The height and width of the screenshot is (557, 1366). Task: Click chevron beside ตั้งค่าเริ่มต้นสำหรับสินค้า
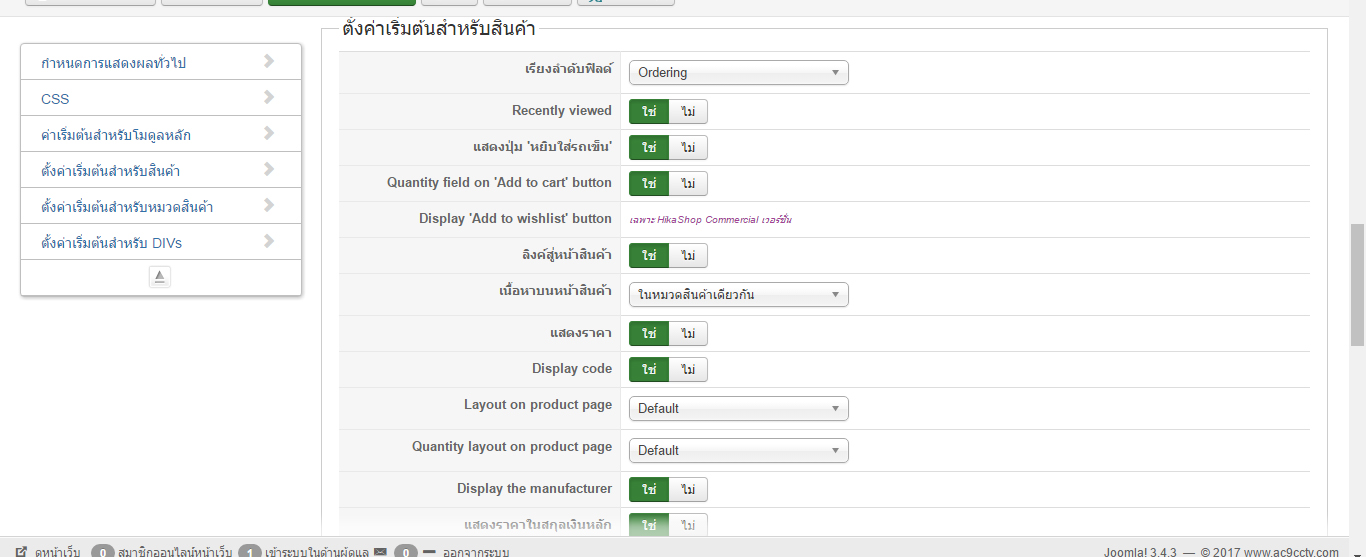point(269,169)
